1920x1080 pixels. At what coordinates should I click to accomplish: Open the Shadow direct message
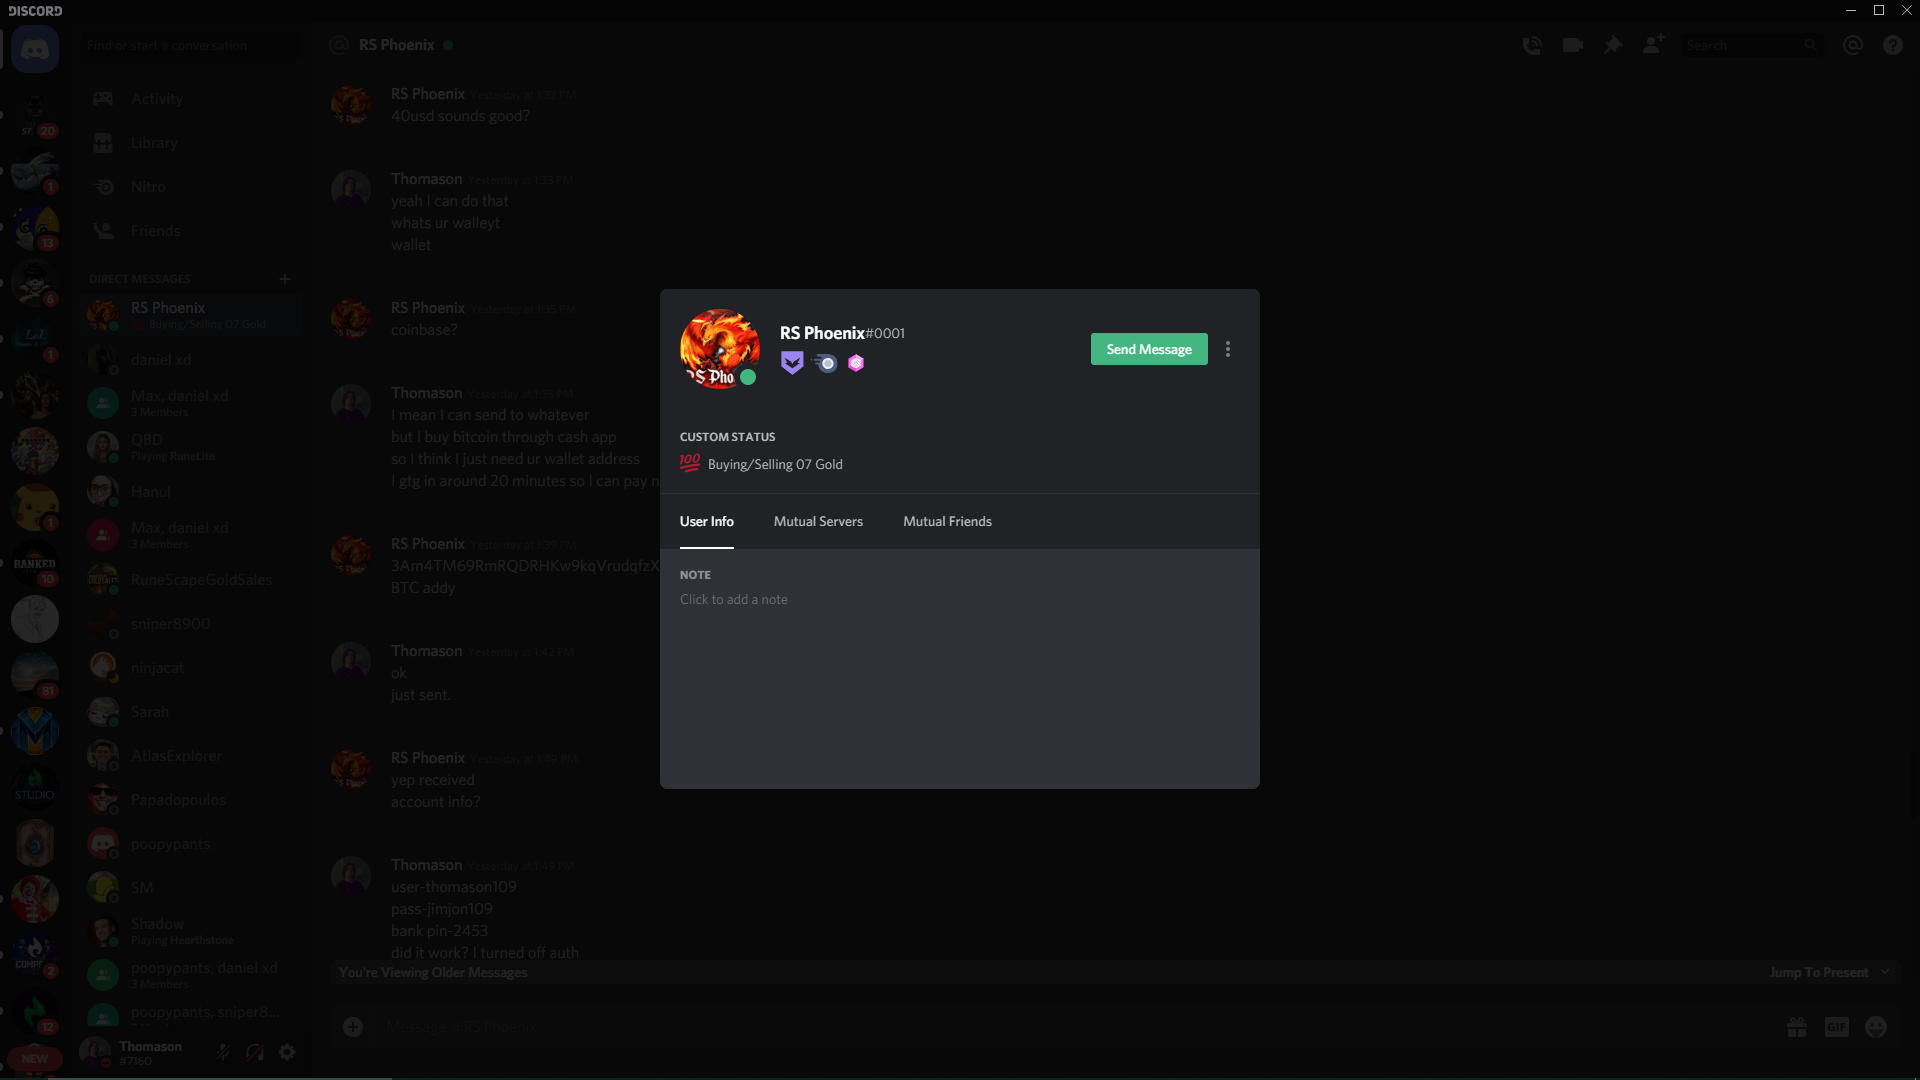click(x=190, y=931)
